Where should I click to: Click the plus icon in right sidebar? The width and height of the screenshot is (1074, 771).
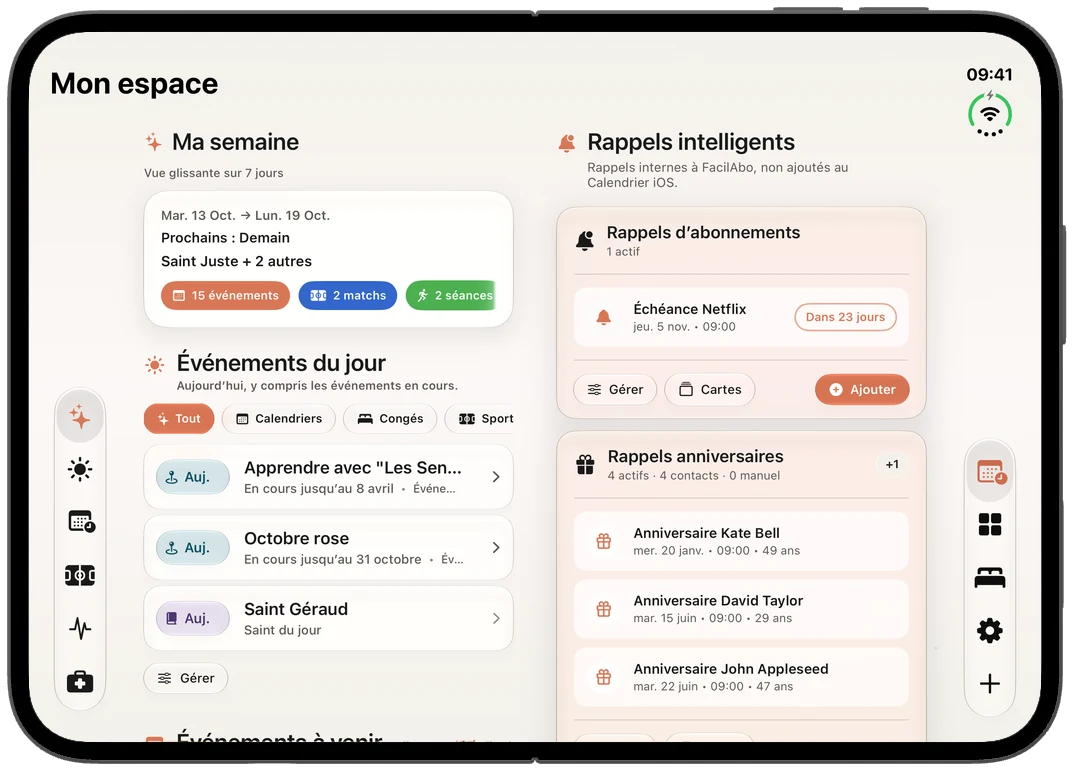990,683
